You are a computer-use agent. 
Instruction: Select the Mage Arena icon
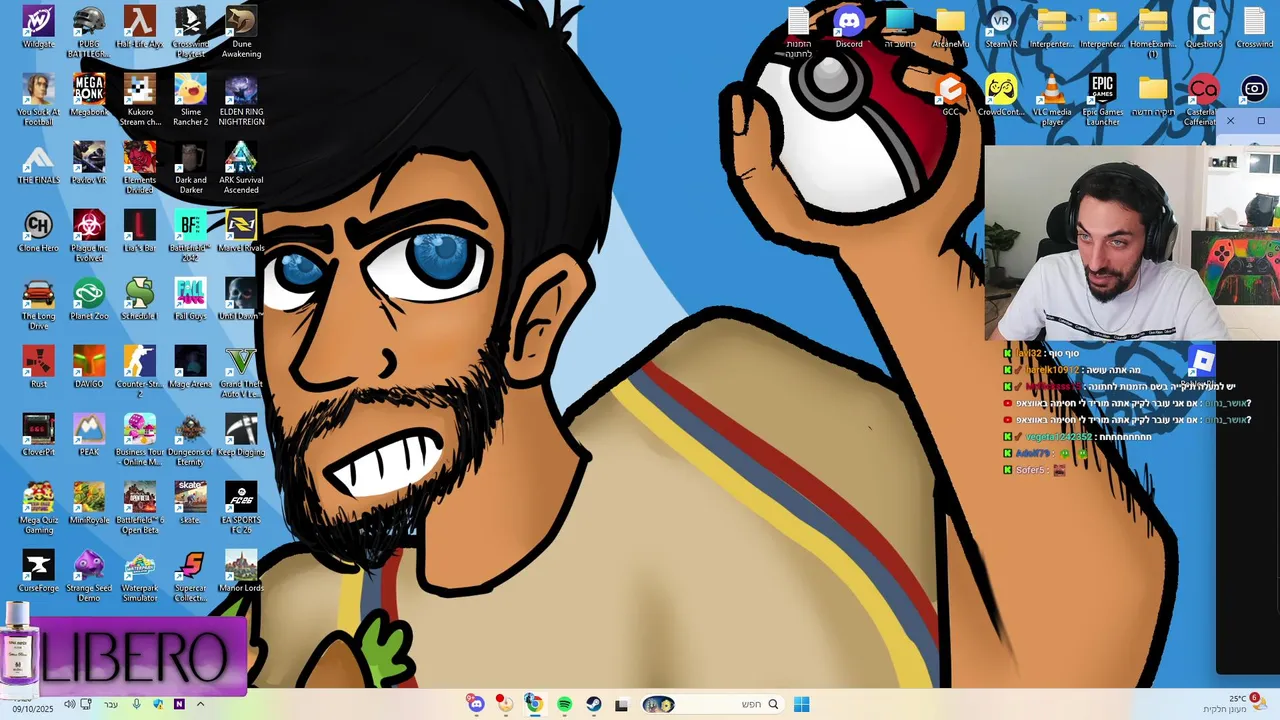pos(190,368)
